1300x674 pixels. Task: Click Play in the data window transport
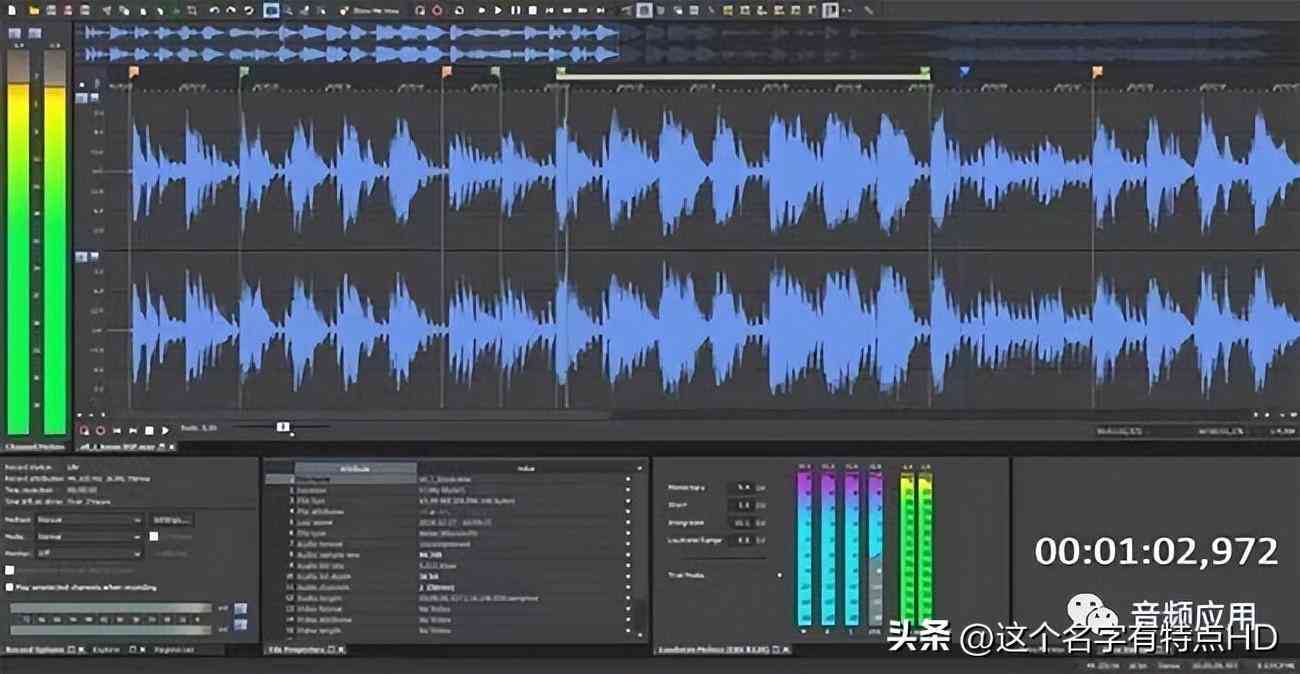166,431
